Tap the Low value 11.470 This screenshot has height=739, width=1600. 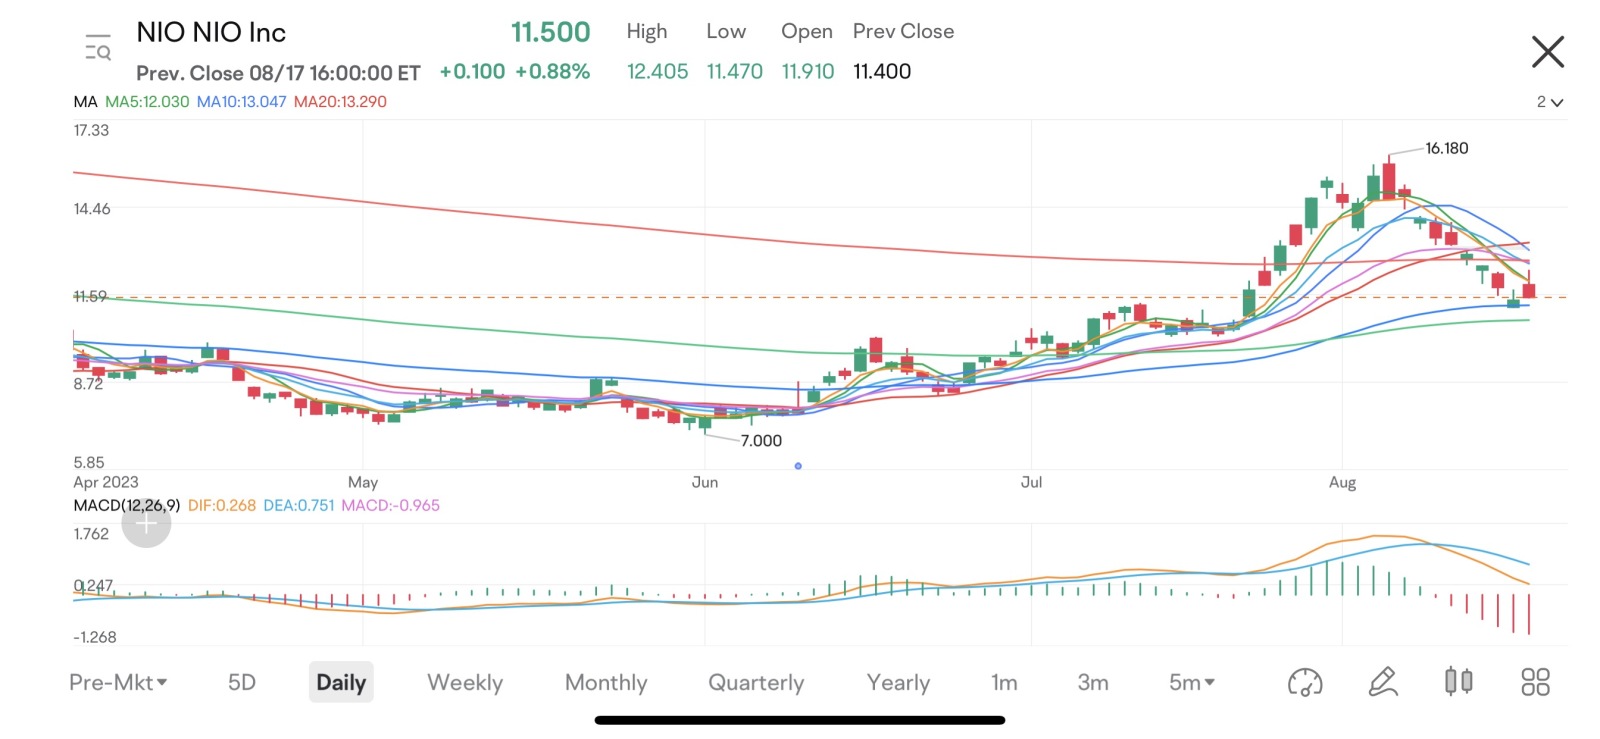(734, 71)
